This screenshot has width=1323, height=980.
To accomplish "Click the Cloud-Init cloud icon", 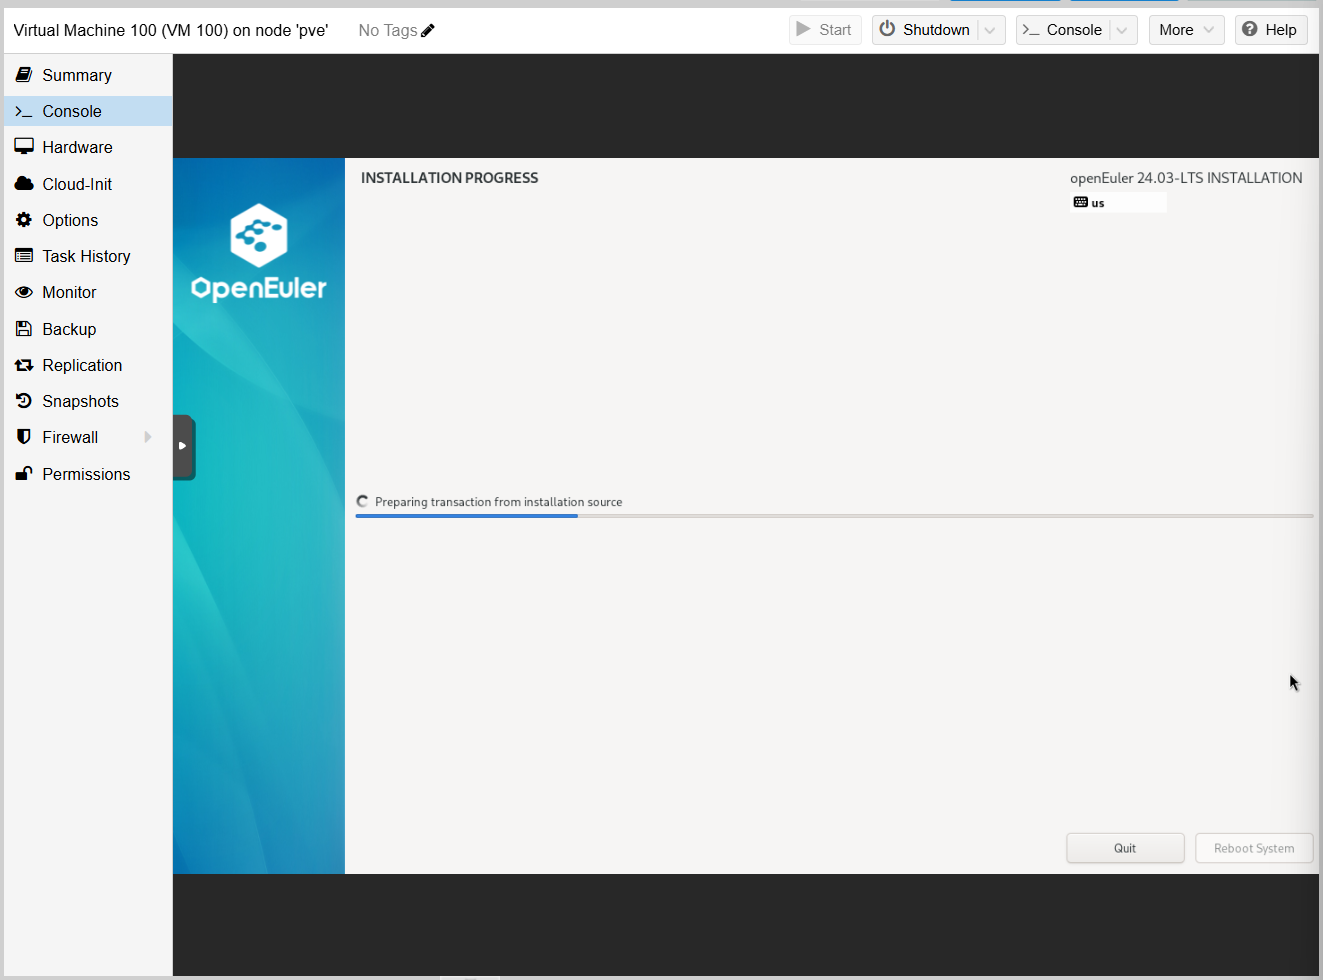I will point(24,184).
